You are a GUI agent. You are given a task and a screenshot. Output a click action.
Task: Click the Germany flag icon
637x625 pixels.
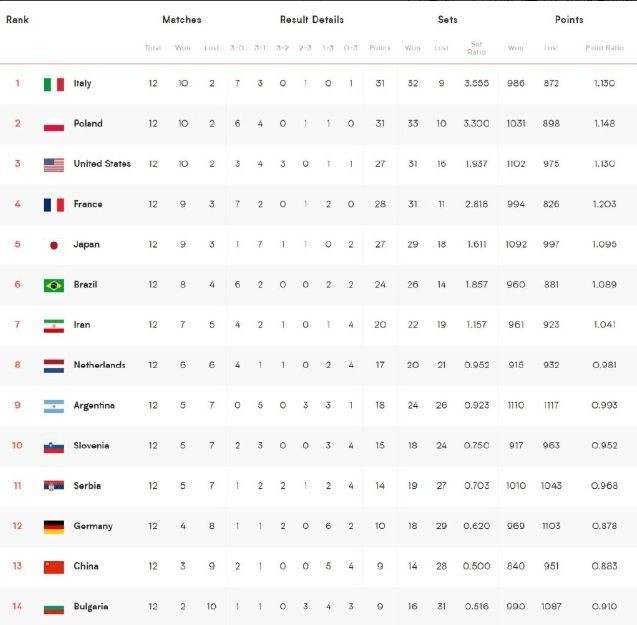click(x=54, y=526)
